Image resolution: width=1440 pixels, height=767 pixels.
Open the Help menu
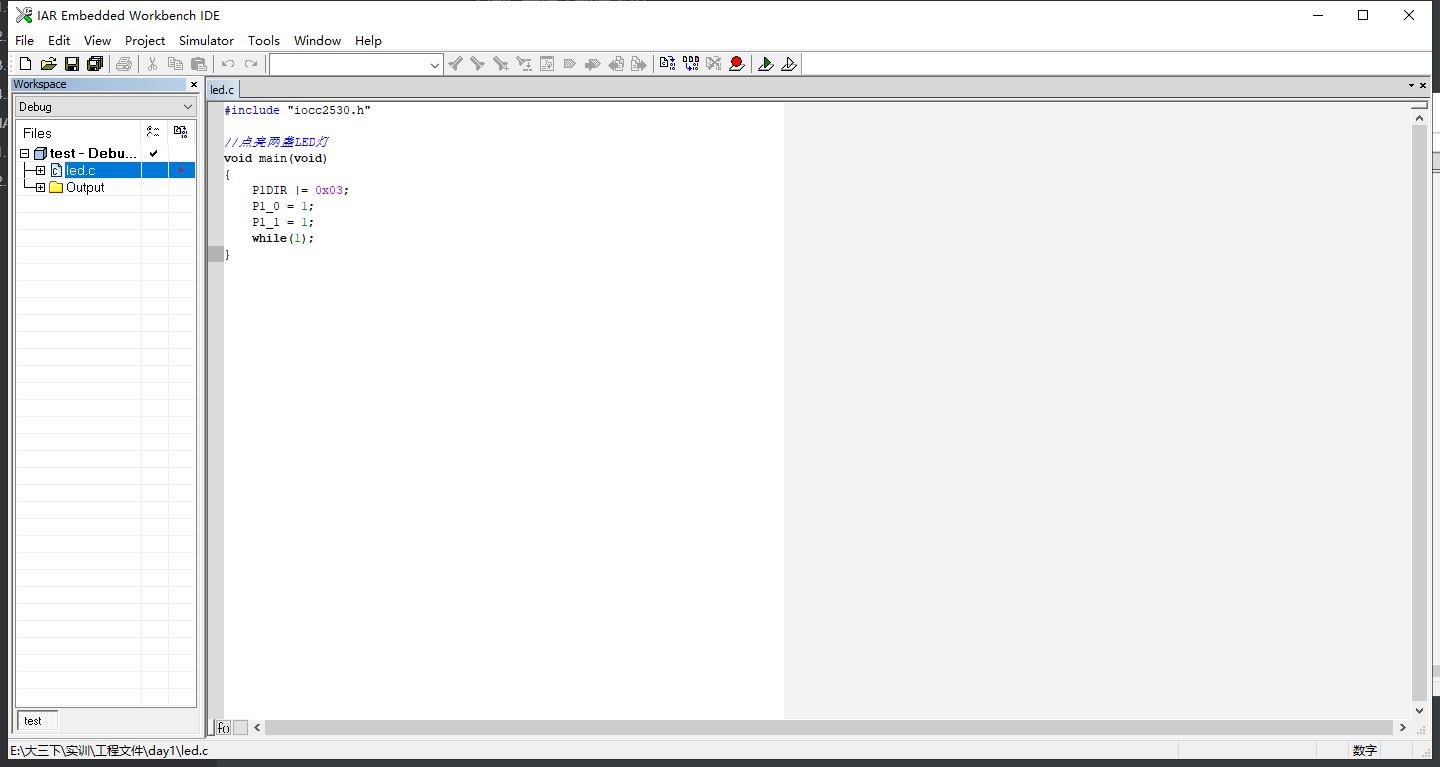368,41
